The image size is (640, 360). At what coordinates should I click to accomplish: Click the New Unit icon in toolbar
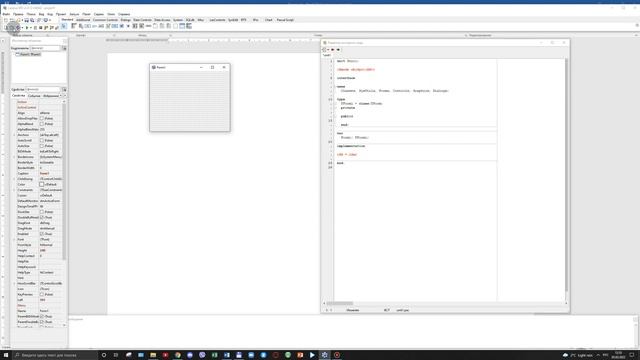6,20
